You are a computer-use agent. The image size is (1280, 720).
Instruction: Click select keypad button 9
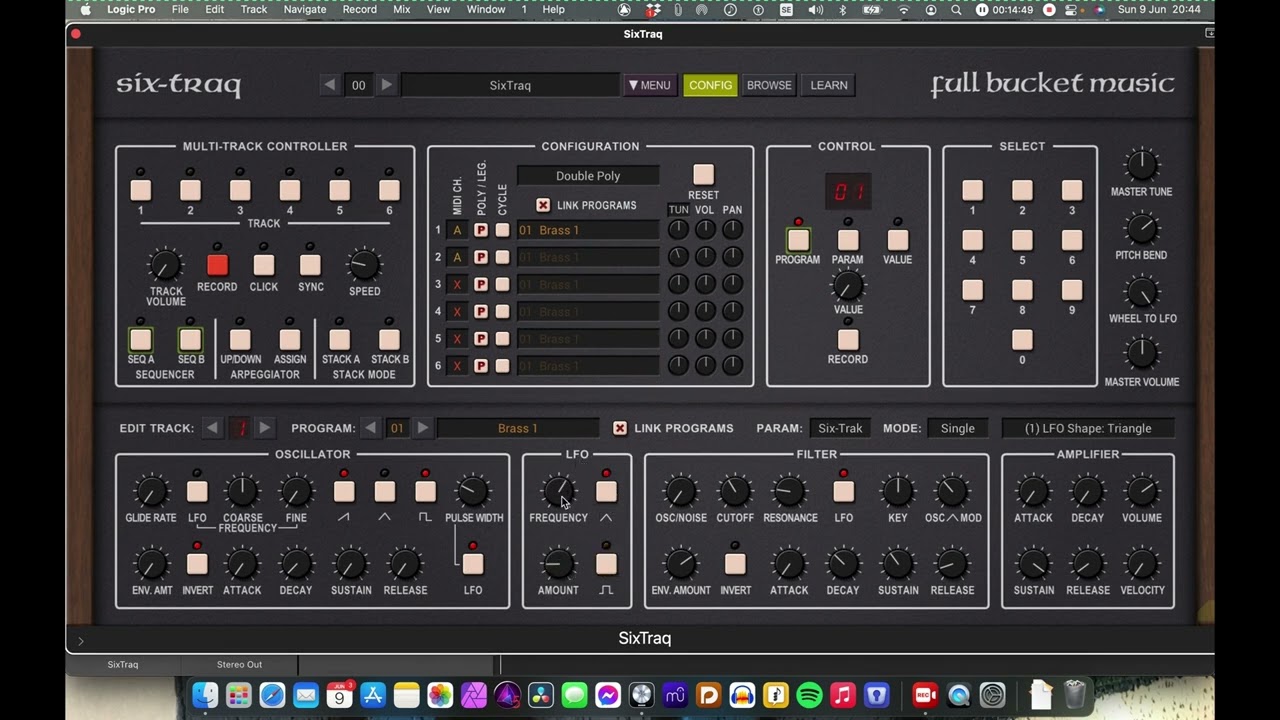click(x=1072, y=290)
